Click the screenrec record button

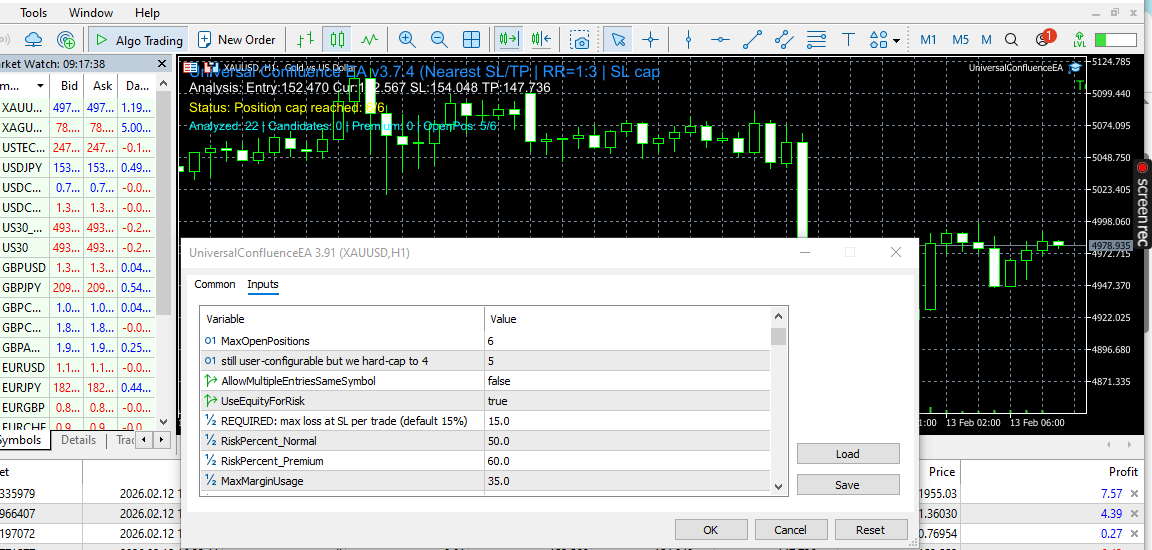1142,167
